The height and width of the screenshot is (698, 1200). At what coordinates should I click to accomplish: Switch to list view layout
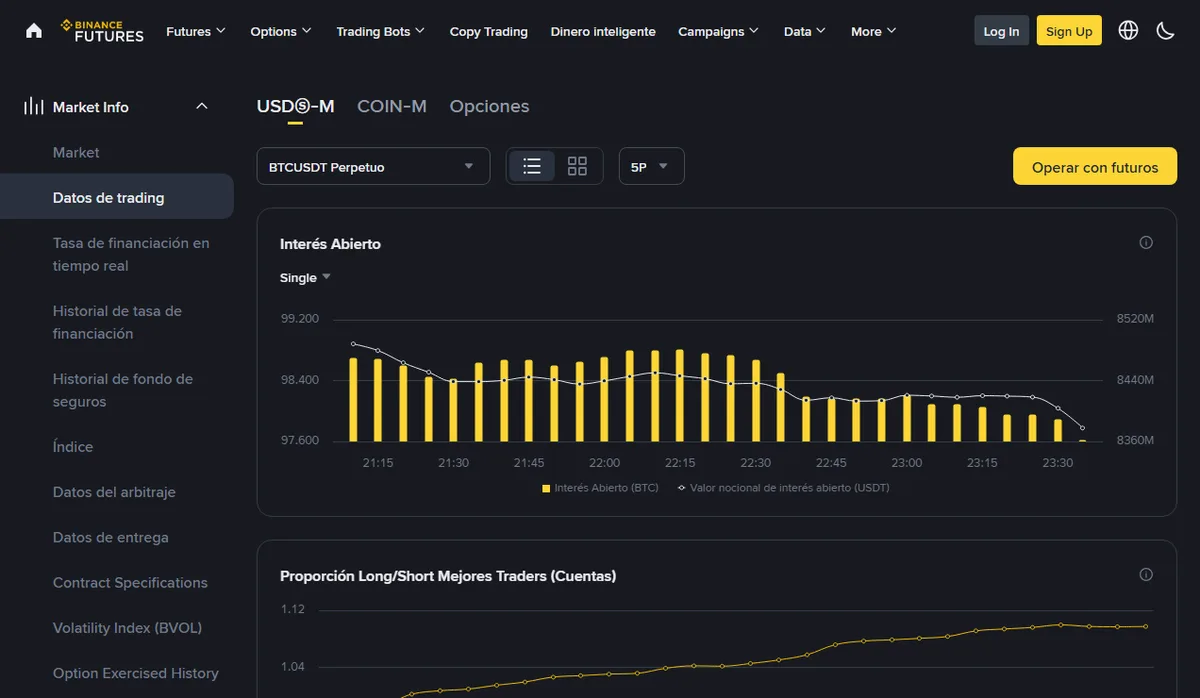tap(532, 166)
